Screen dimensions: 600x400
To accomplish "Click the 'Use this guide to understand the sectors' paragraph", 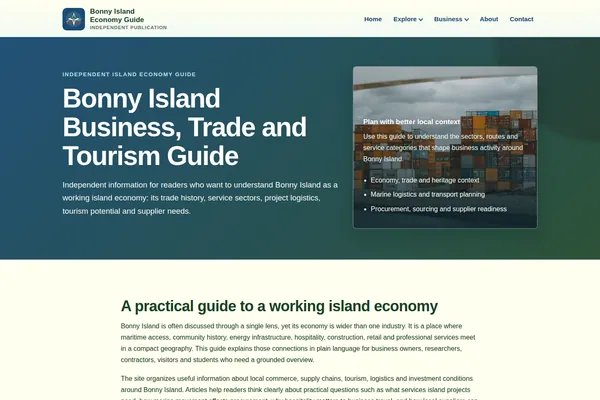I will tap(443, 148).
